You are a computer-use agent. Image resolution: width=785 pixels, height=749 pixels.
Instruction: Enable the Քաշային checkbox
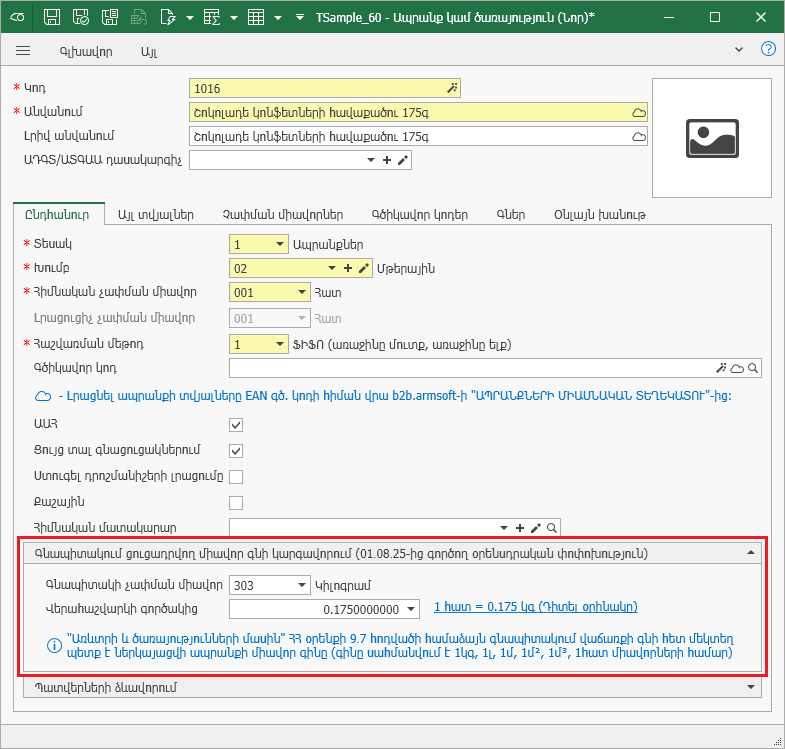point(236,502)
